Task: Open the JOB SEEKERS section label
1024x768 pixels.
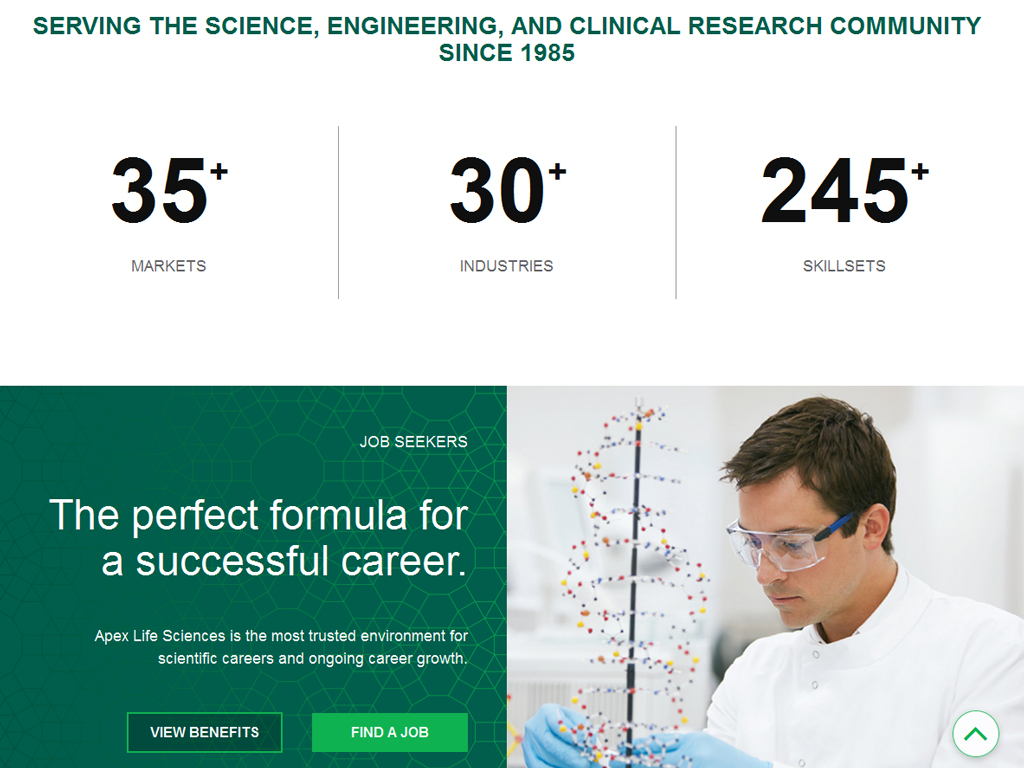Action: [x=416, y=441]
